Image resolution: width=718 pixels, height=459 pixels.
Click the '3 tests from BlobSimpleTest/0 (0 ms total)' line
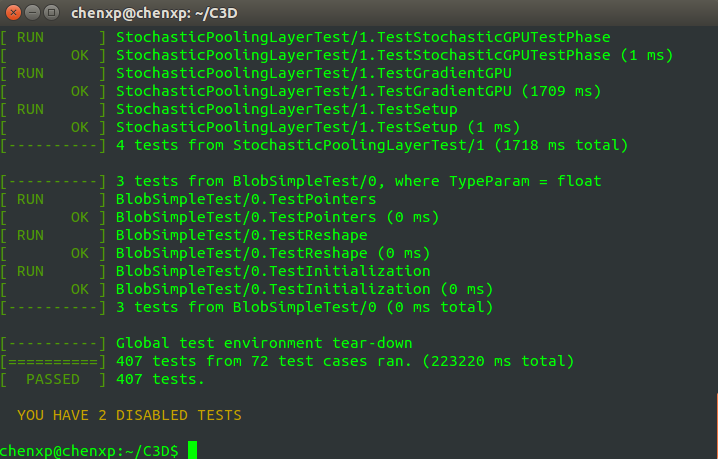[304, 307]
